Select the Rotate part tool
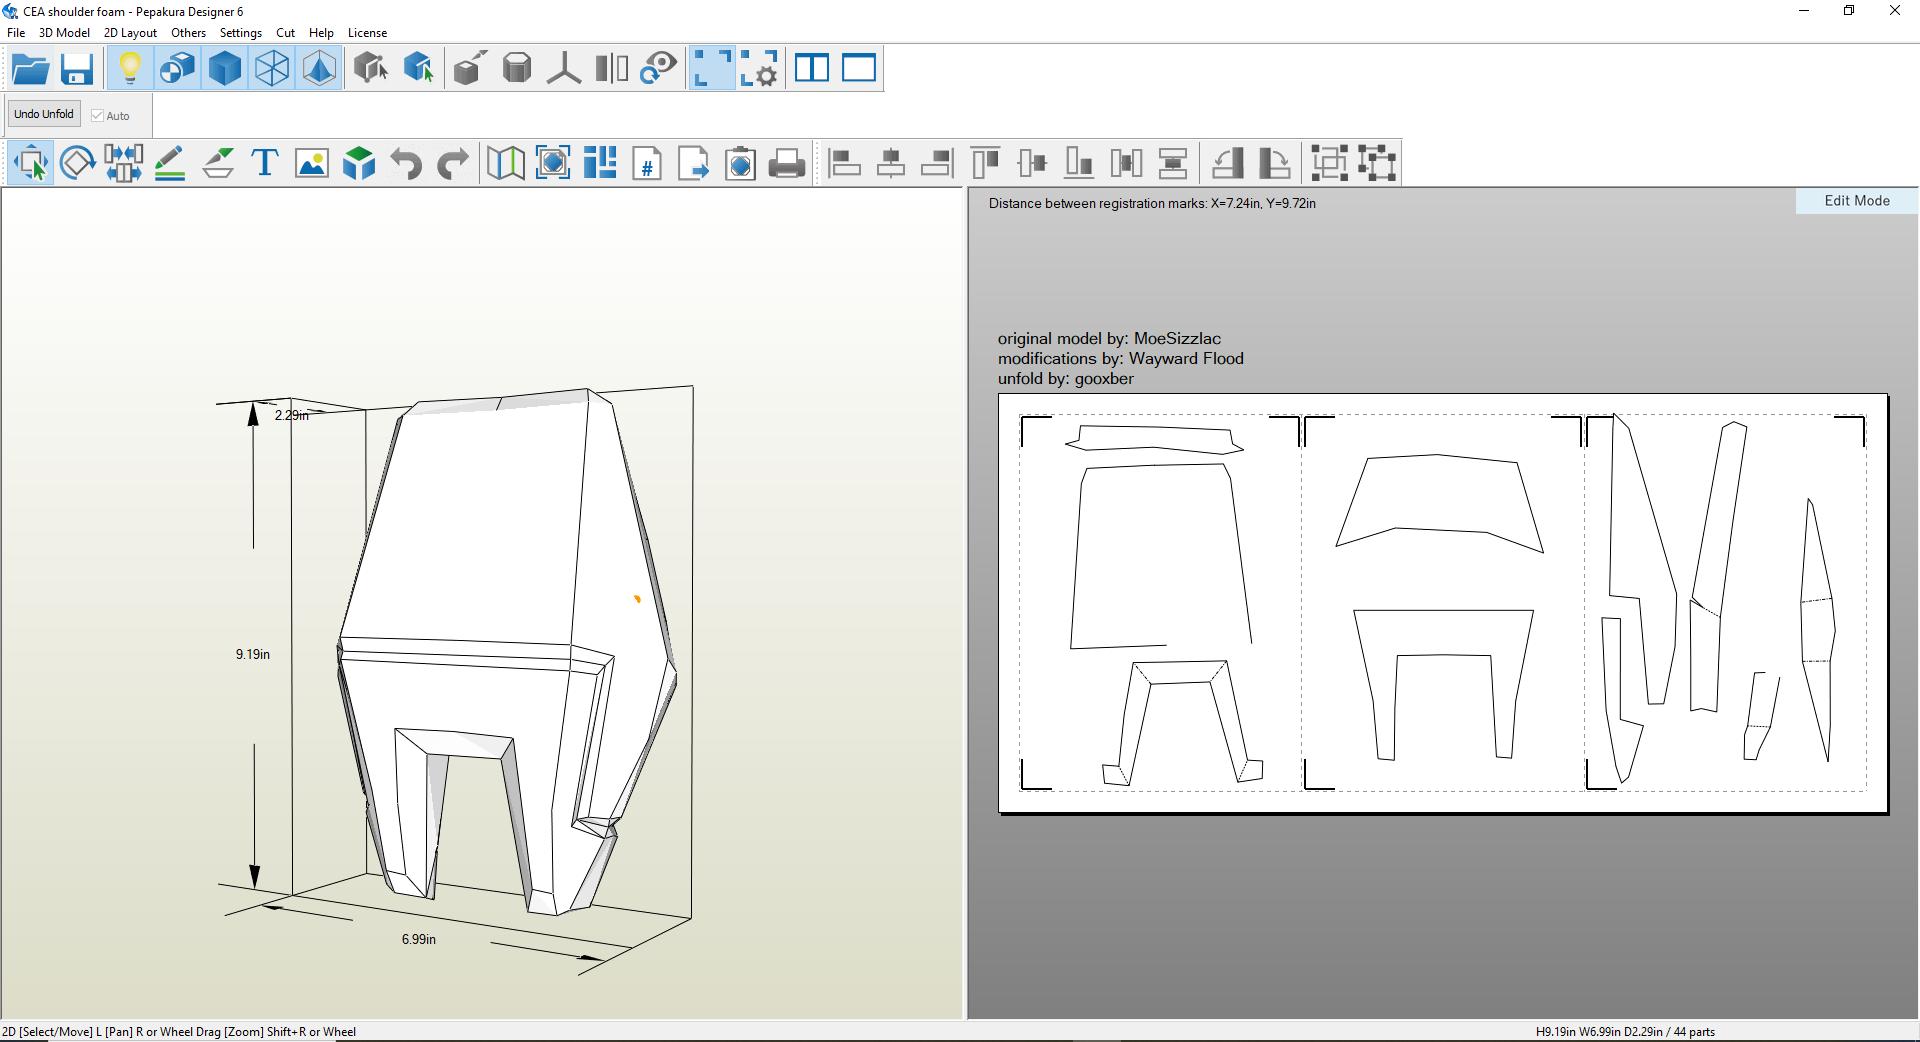Viewport: 1920px width, 1042px height. click(x=77, y=162)
